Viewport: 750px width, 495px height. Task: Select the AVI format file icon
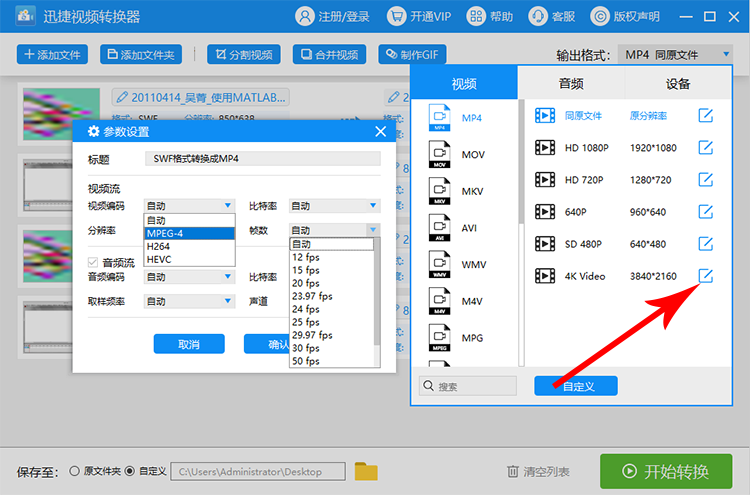(440, 228)
